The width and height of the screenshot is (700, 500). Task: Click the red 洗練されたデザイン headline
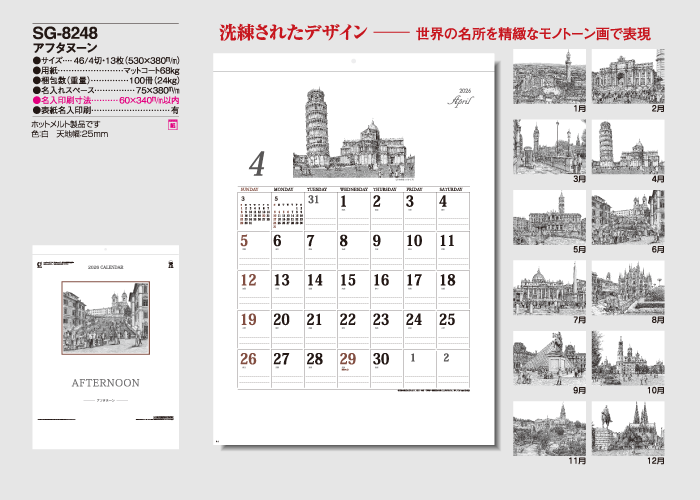coord(292,33)
